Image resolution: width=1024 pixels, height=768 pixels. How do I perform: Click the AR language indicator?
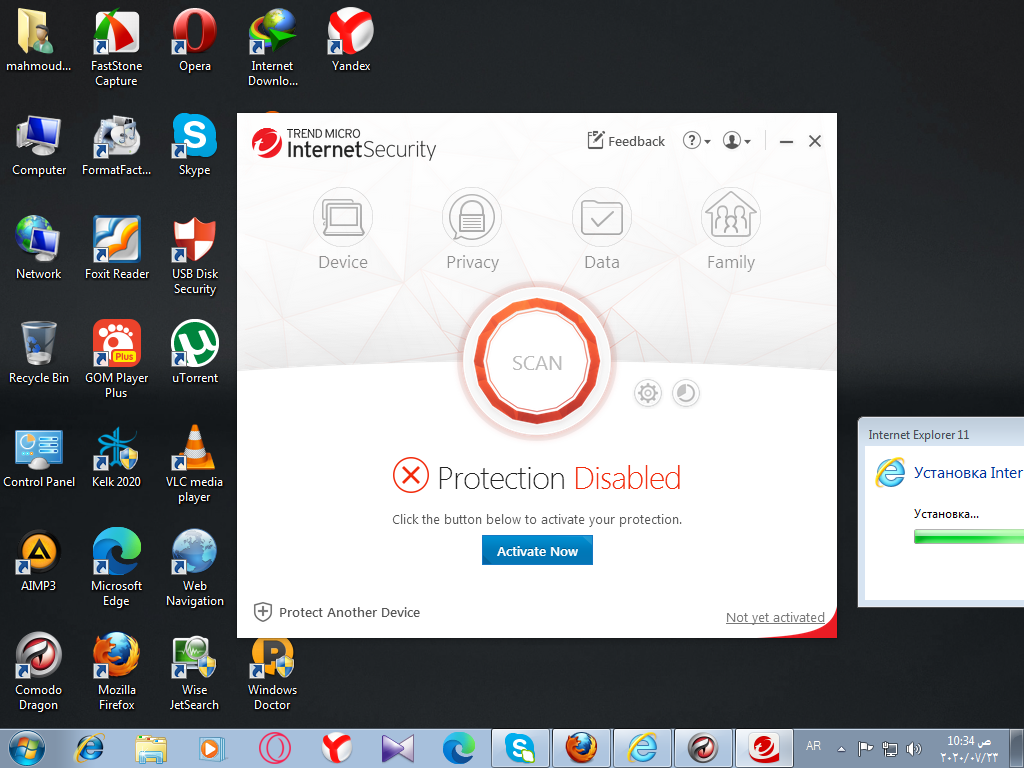(813, 746)
